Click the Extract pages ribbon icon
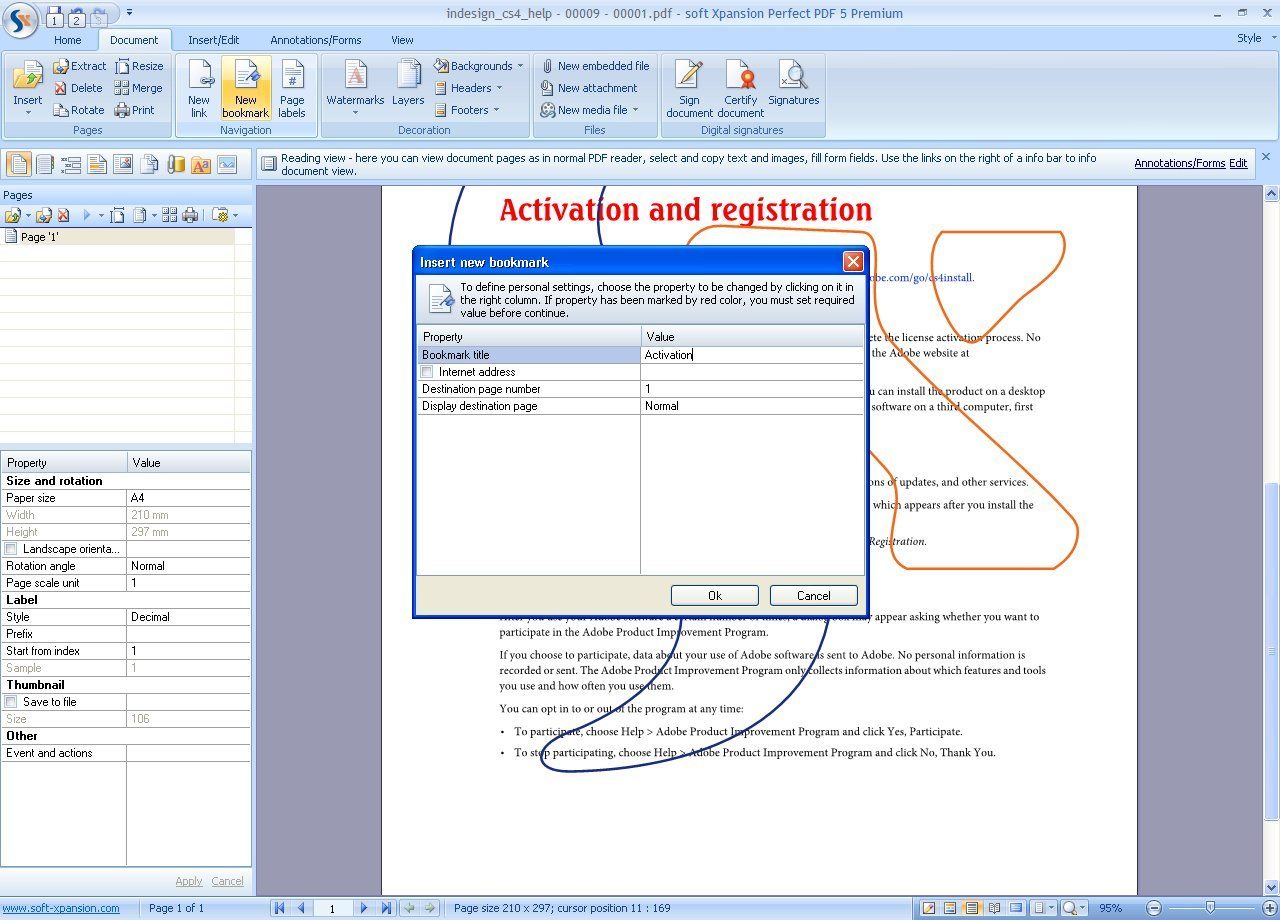 coord(61,66)
